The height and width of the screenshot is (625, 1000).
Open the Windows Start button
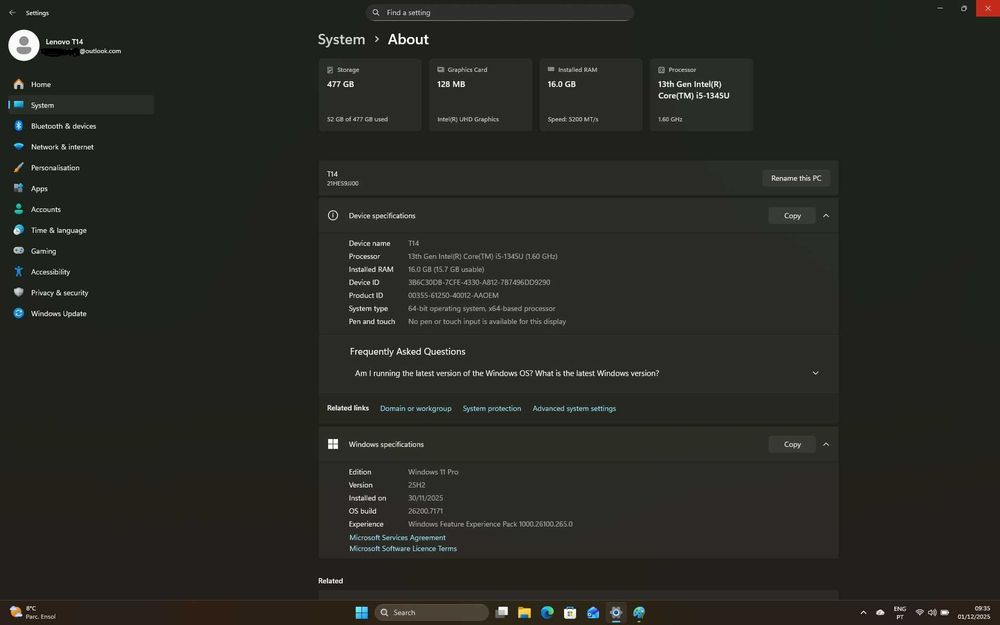click(362, 612)
